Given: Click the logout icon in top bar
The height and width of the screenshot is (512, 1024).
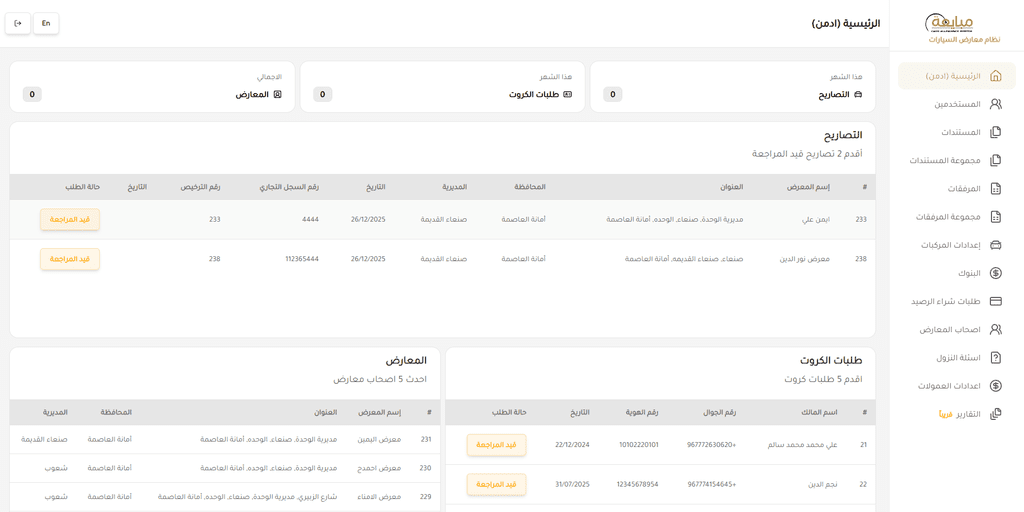Looking at the screenshot, I should (18, 23).
